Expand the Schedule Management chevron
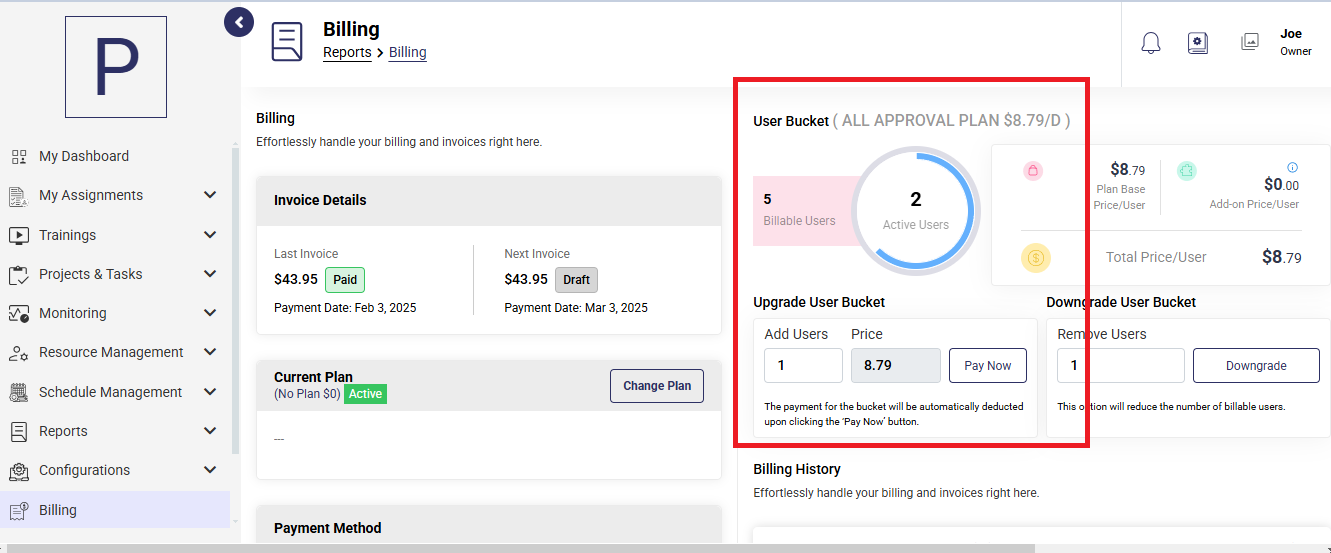Image resolution: width=1331 pixels, height=553 pixels. (210, 392)
